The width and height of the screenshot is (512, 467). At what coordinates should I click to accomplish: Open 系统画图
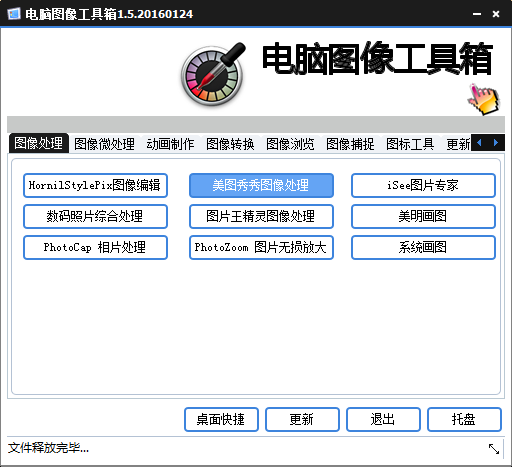(423, 247)
